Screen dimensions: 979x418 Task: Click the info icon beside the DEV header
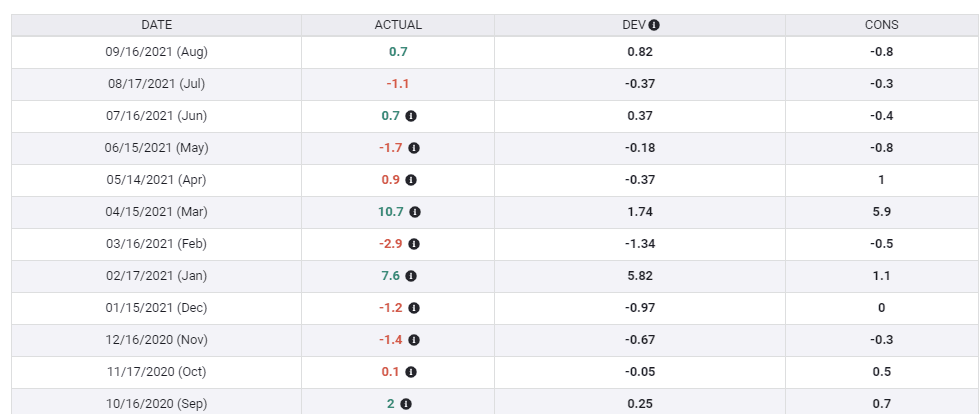654,25
